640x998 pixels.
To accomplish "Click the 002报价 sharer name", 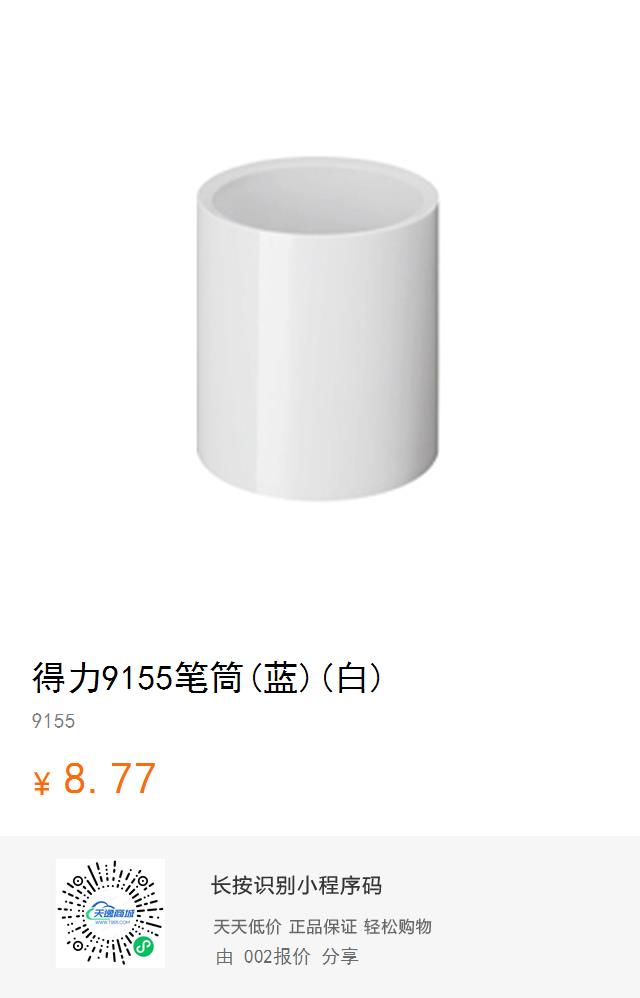I will pos(277,956).
